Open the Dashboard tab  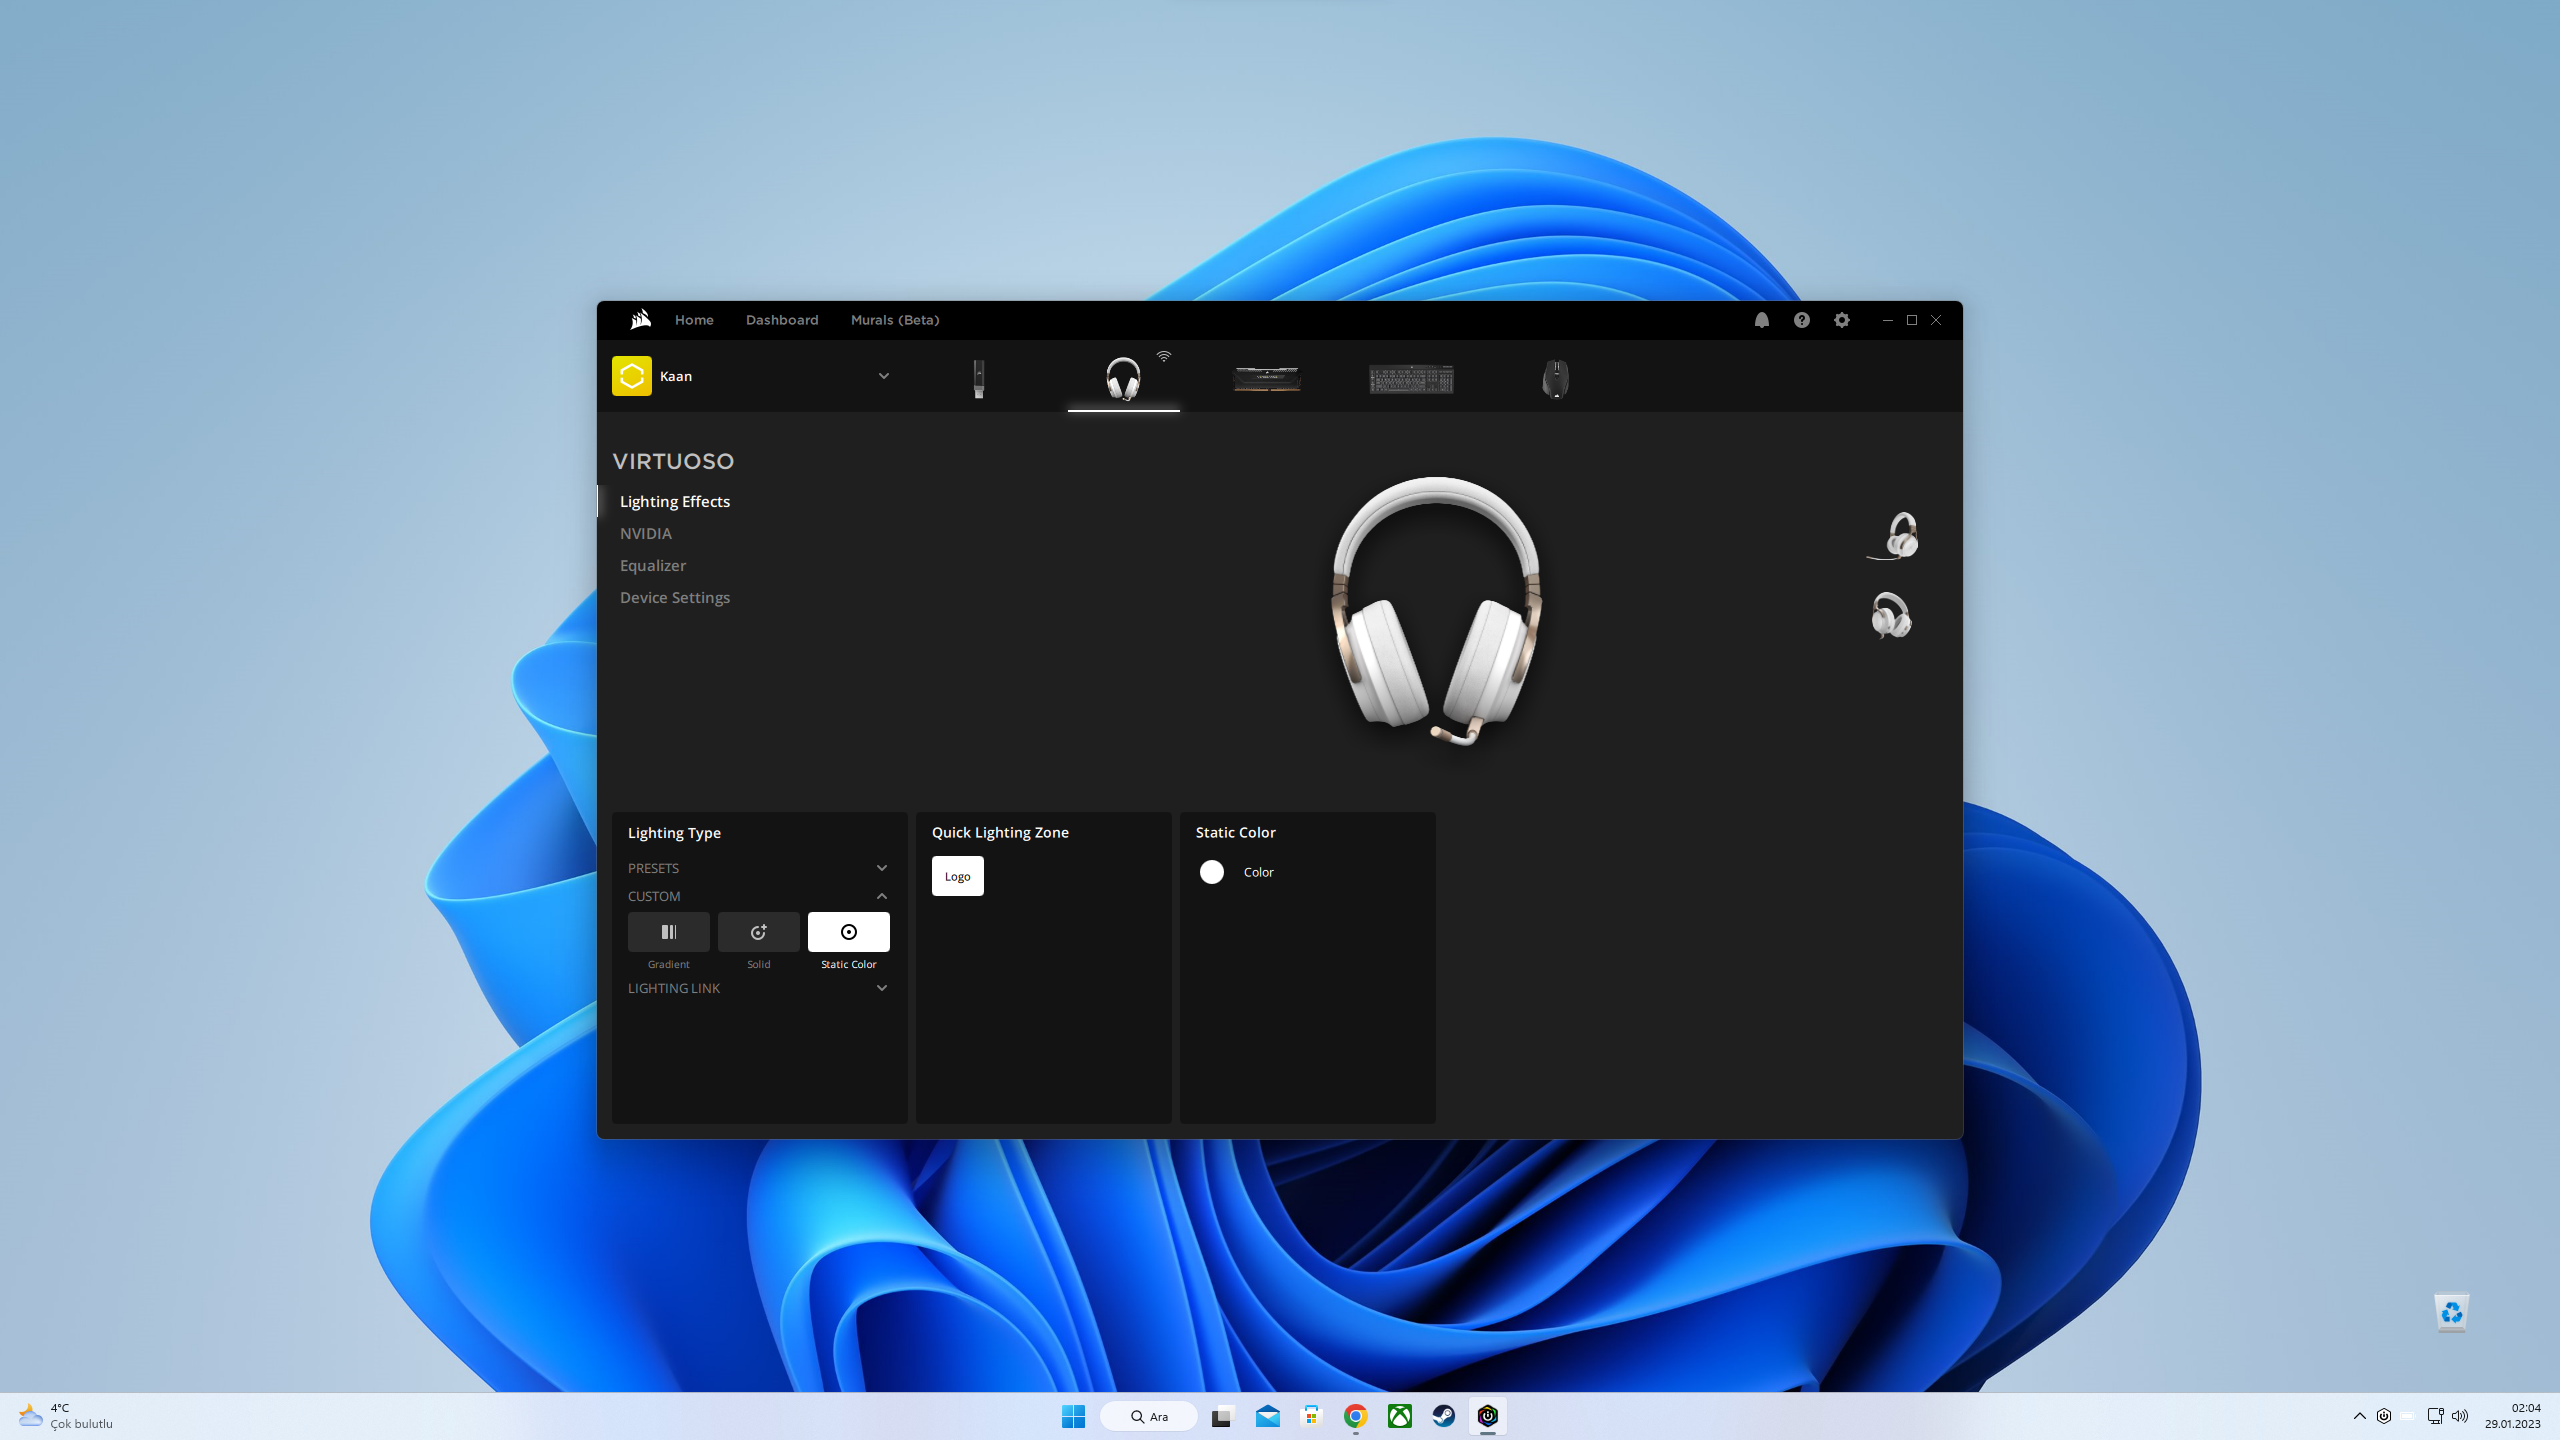pos(782,320)
